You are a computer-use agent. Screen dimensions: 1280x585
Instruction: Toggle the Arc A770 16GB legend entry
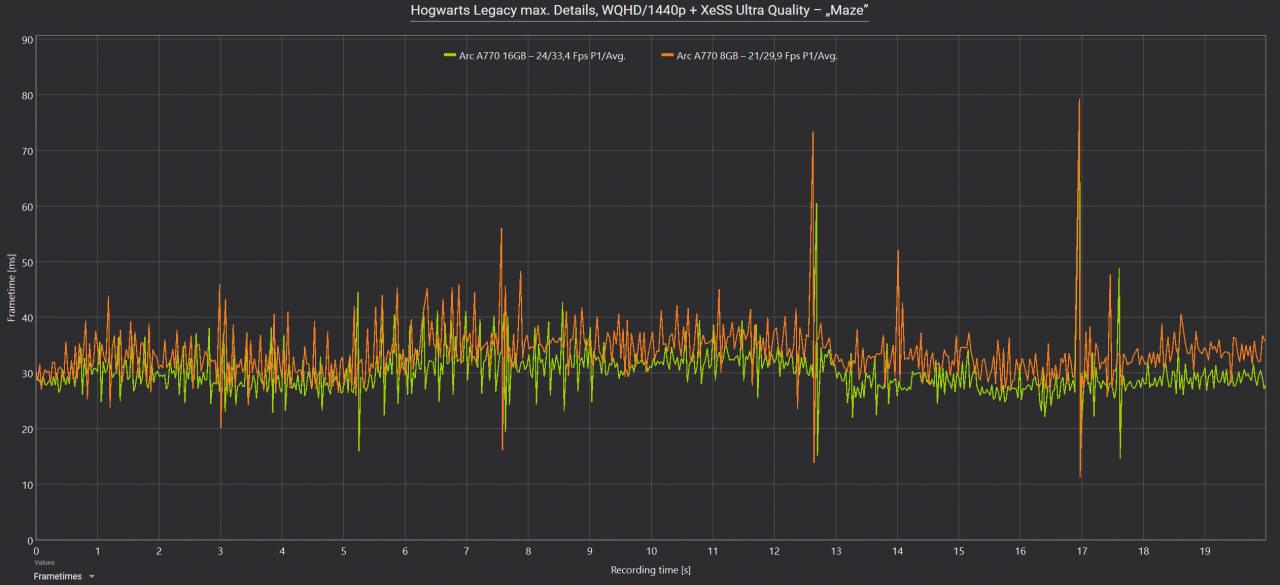534,56
